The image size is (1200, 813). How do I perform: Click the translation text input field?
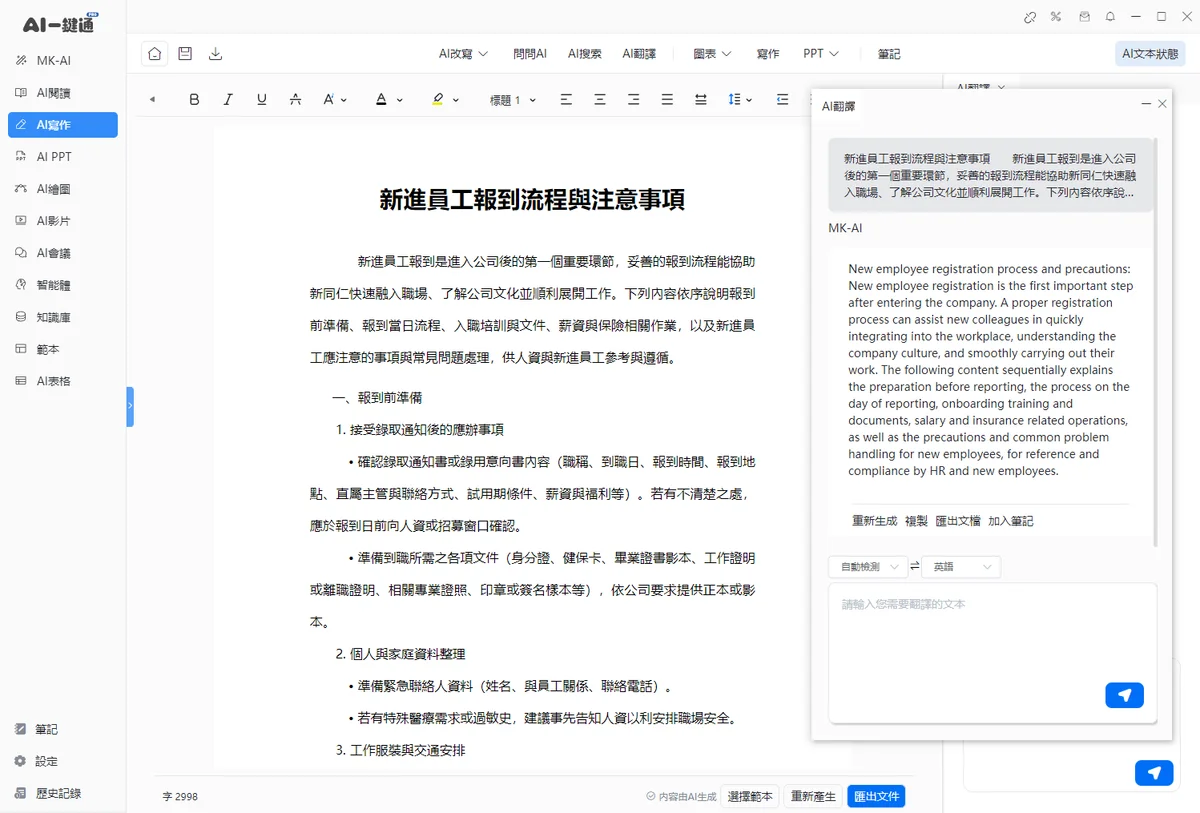[992, 653]
